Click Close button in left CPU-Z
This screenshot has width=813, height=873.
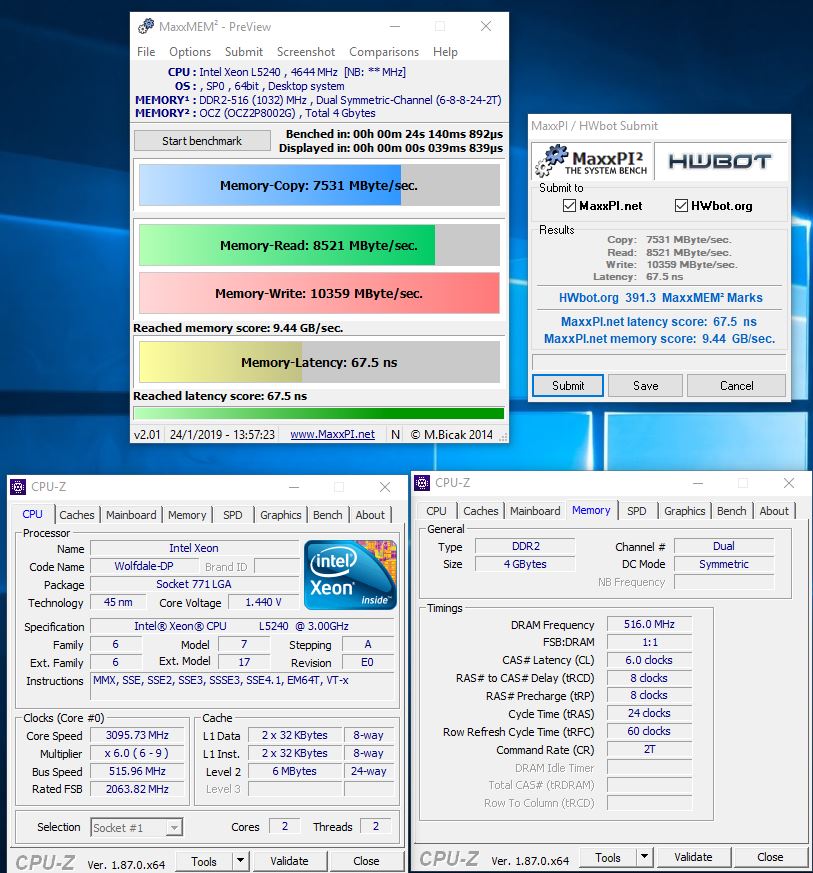click(x=366, y=861)
